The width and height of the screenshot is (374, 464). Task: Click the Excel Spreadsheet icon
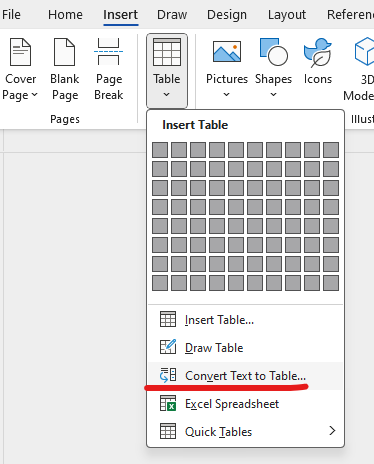pyautogui.click(x=168, y=403)
